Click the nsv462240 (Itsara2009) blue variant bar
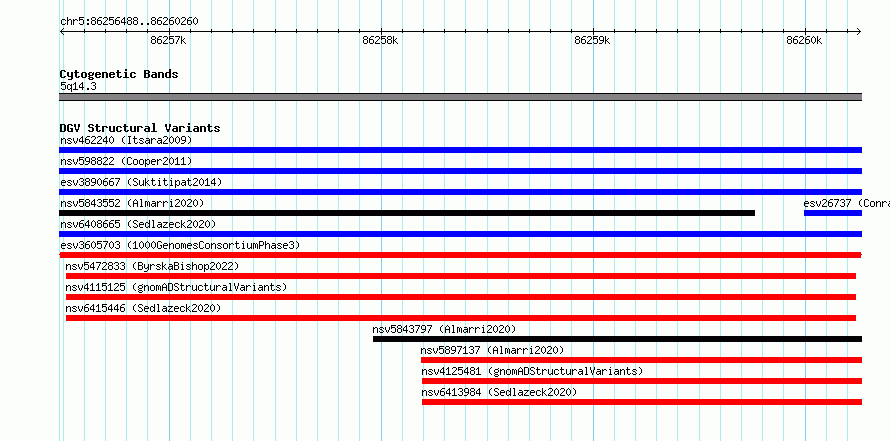The height and width of the screenshot is (441, 890). pos(460,150)
